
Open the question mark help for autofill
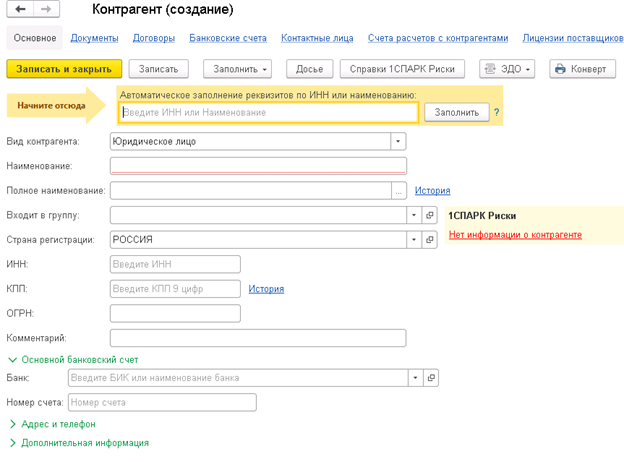click(x=497, y=112)
